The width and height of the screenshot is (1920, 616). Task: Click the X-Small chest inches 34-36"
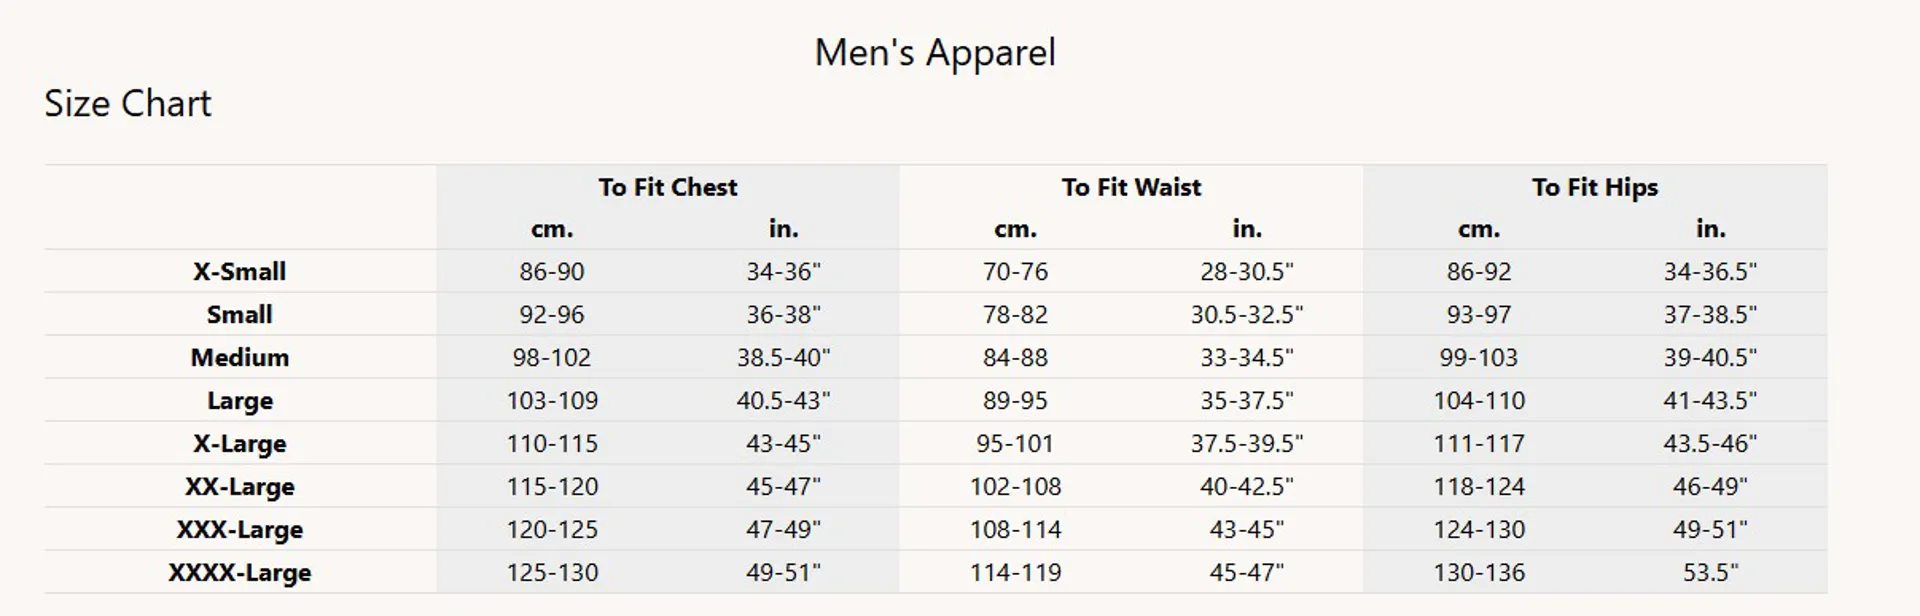pos(783,271)
